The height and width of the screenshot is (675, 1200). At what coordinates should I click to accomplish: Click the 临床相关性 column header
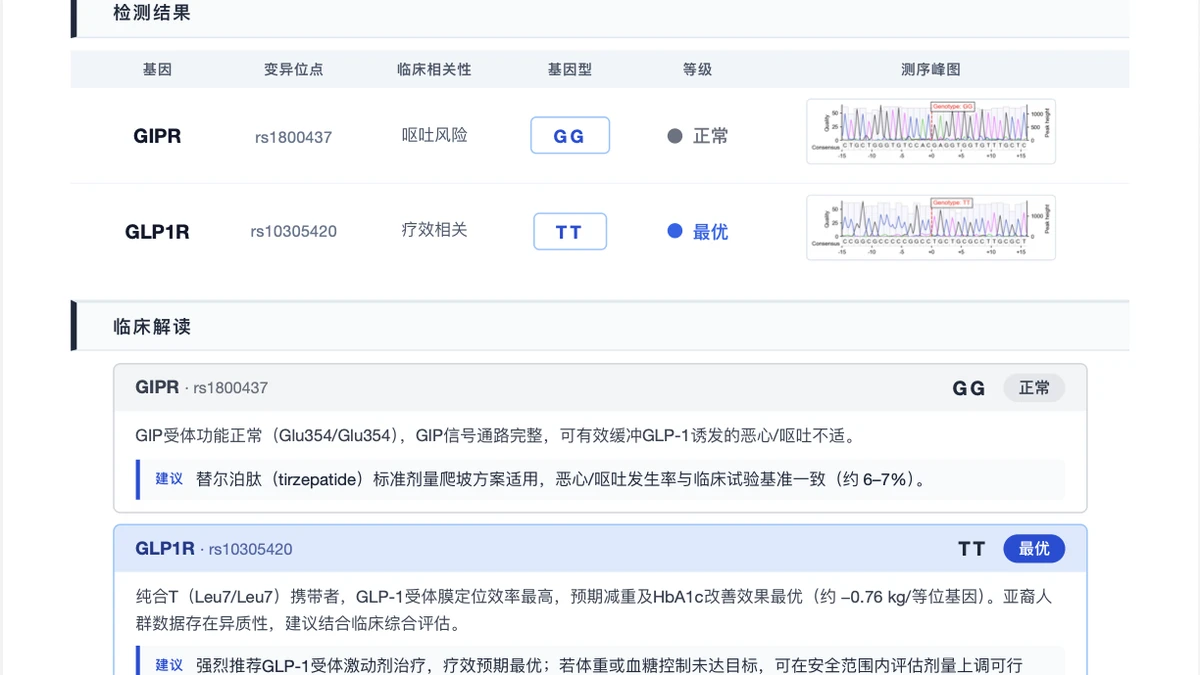pyautogui.click(x=434, y=70)
